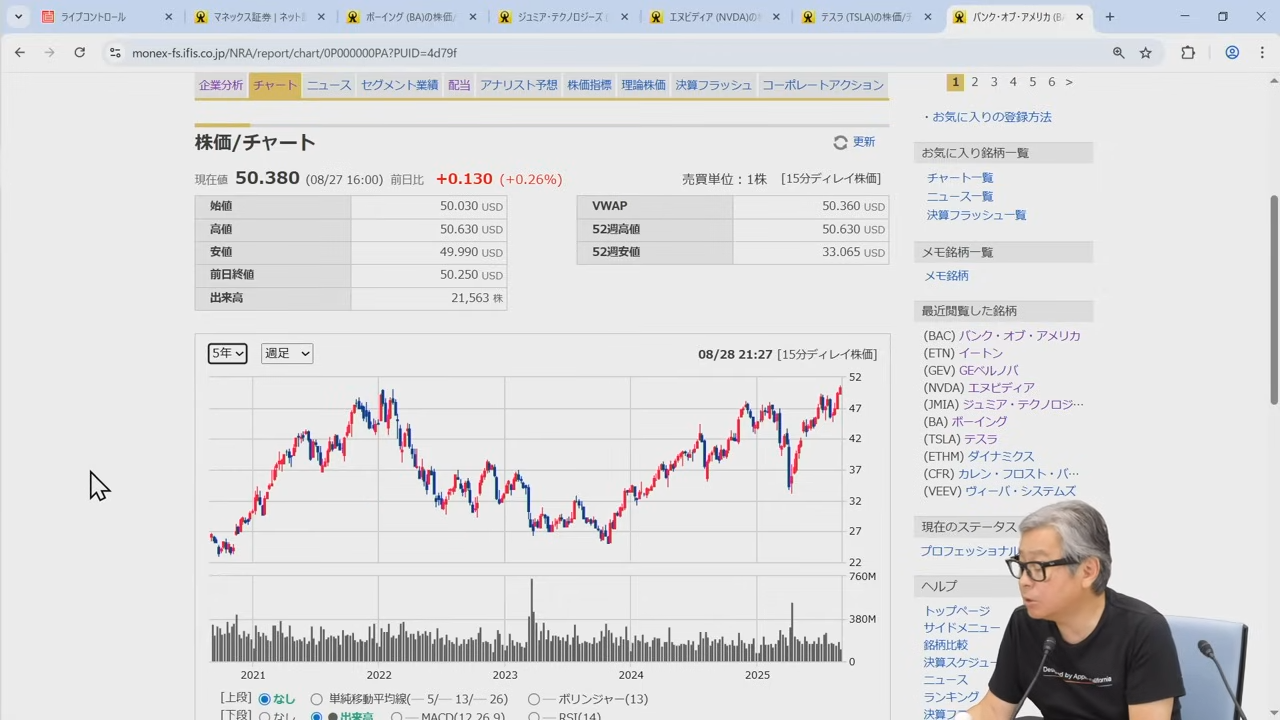Switch to the ライブコントロール browser tab
The image size is (1280, 720).
coord(105,17)
